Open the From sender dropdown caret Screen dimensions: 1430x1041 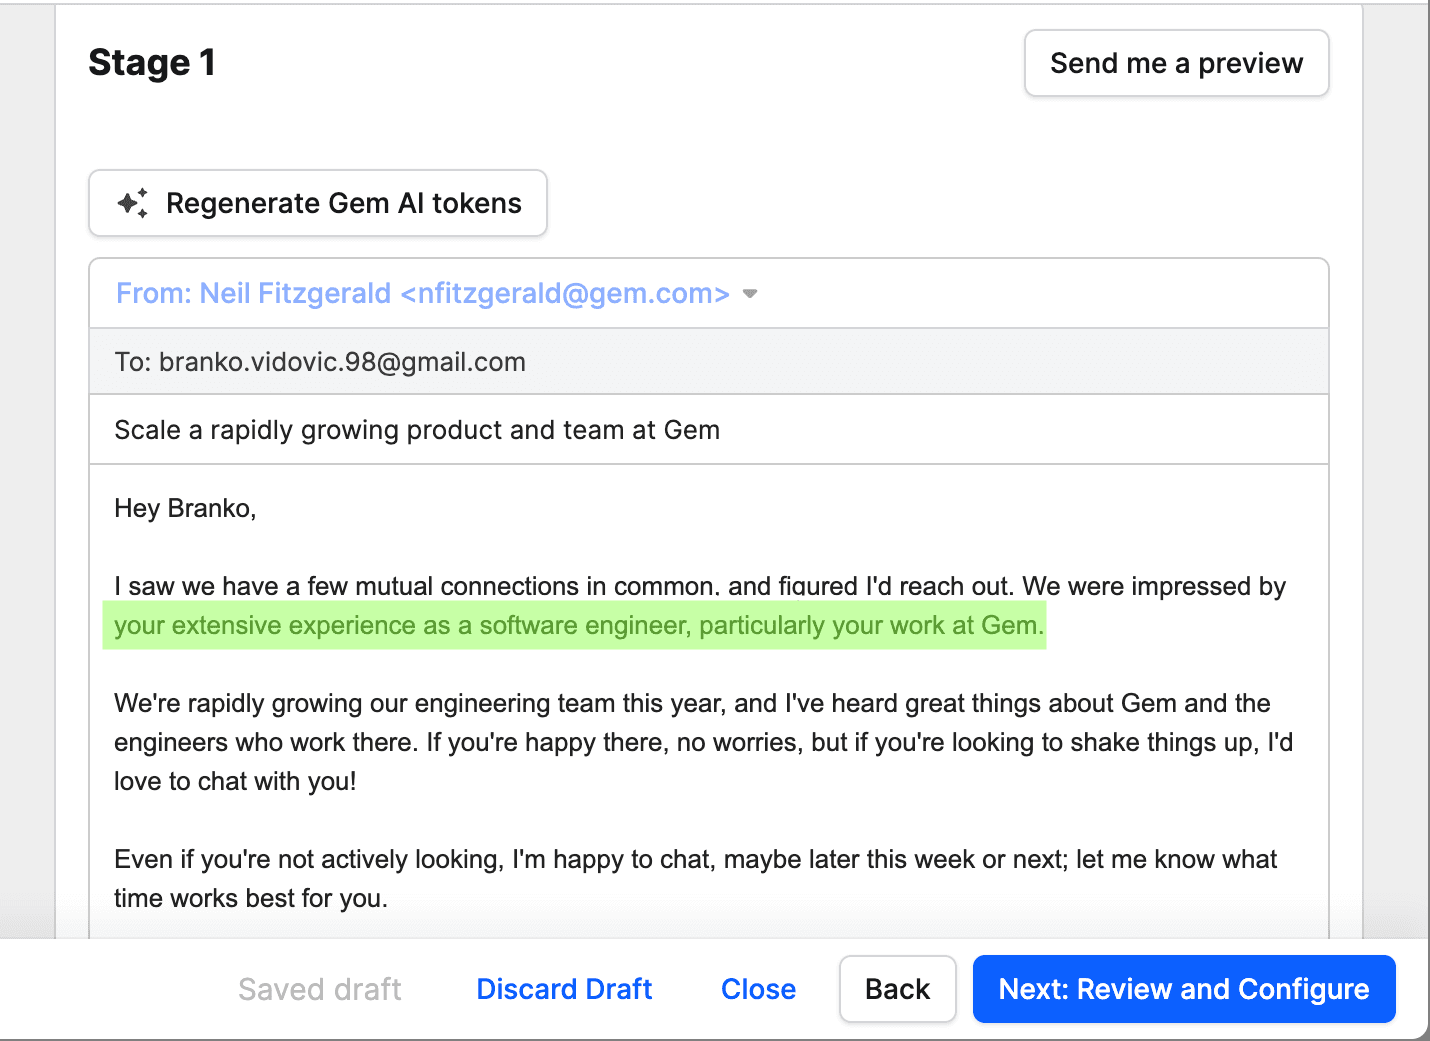coord(750,294)
